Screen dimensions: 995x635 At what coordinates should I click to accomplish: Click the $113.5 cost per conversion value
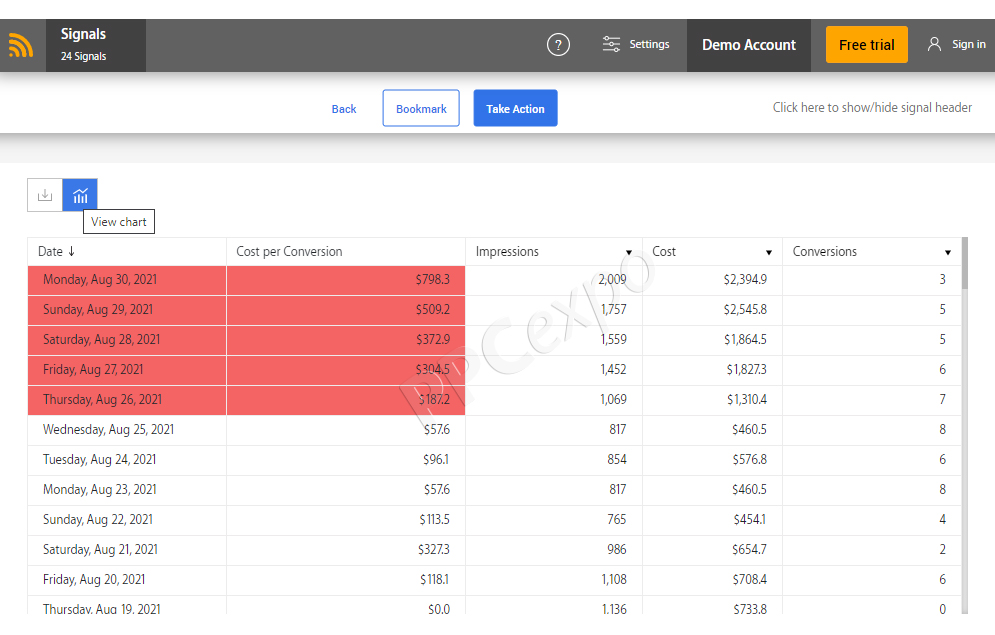pos(434,520)
